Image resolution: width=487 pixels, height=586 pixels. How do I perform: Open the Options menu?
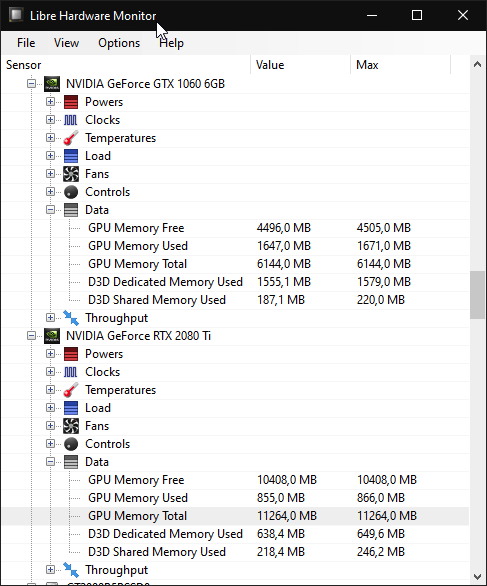click(x=119, y=43)
